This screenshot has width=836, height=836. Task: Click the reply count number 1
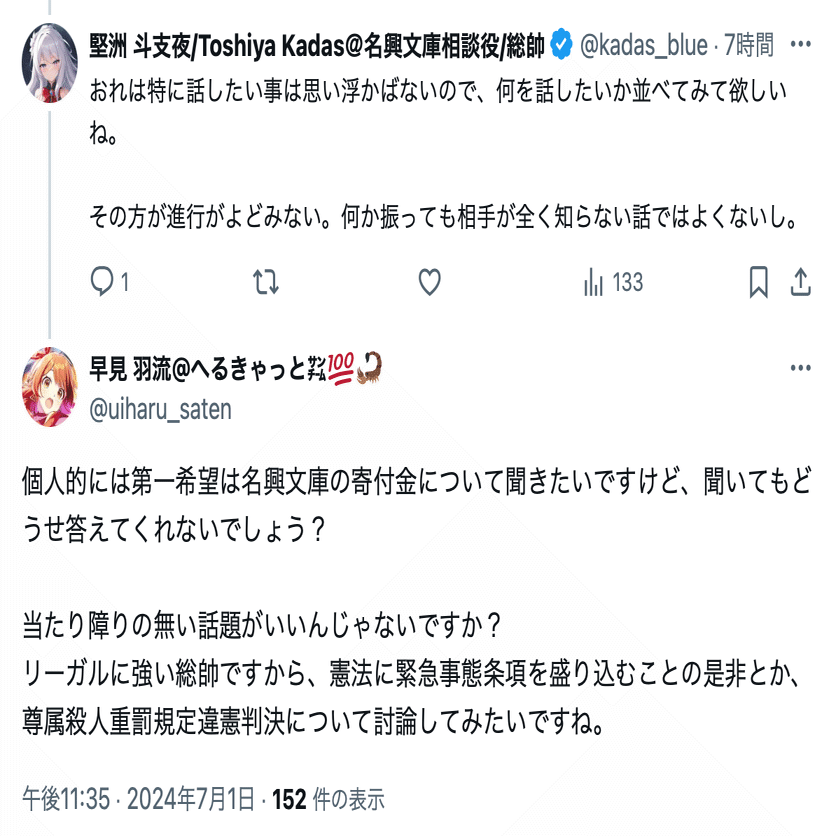pyautogui.click(x=125, y=284)
